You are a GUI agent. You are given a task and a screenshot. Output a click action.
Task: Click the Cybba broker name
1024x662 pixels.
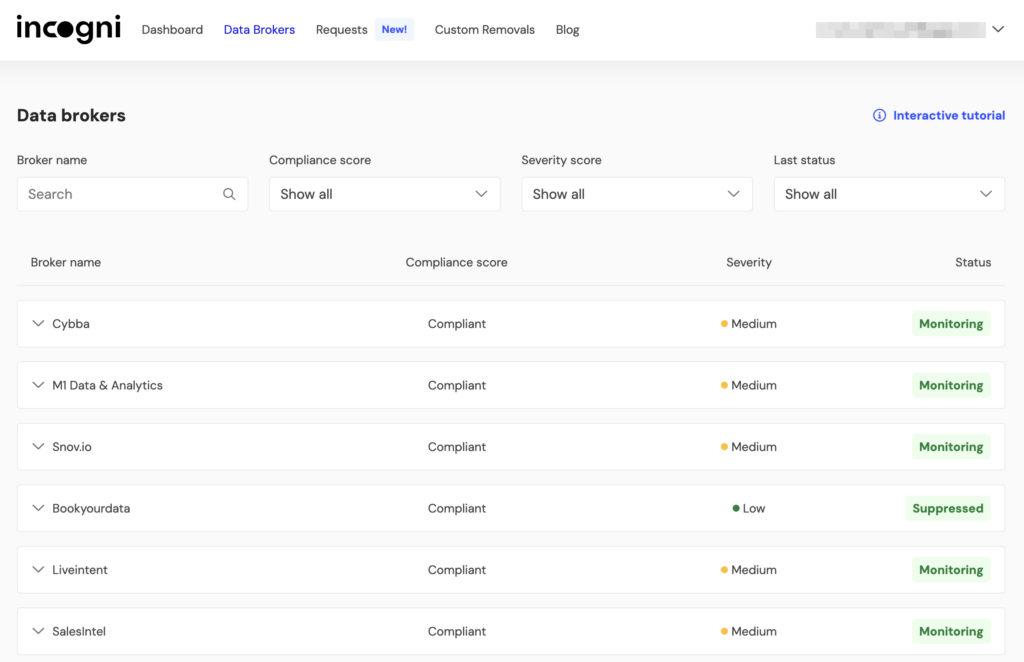pyautogui.click(x=71, y=324)
